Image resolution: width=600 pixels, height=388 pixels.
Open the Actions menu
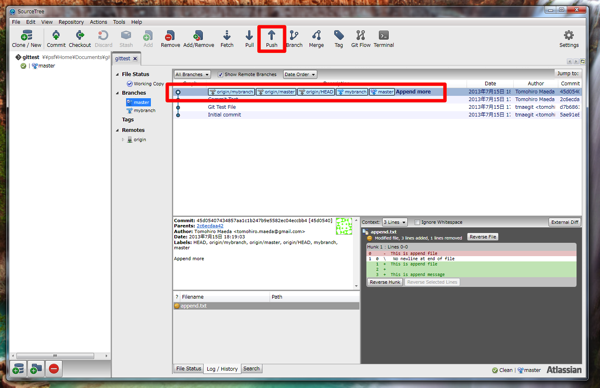tap(98, 22)
